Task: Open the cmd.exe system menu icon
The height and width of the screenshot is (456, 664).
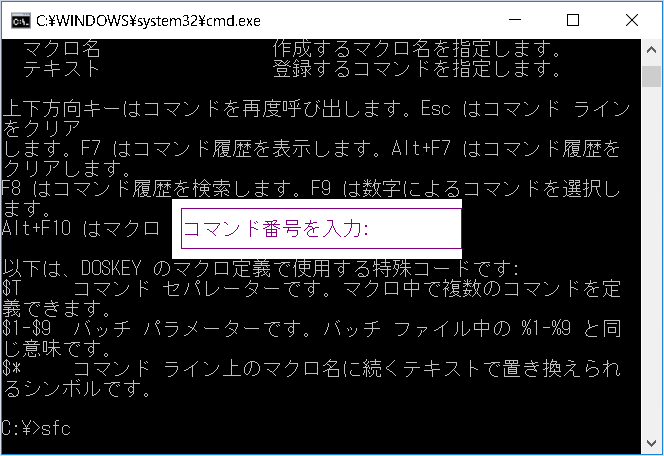Action: point(21,21)
